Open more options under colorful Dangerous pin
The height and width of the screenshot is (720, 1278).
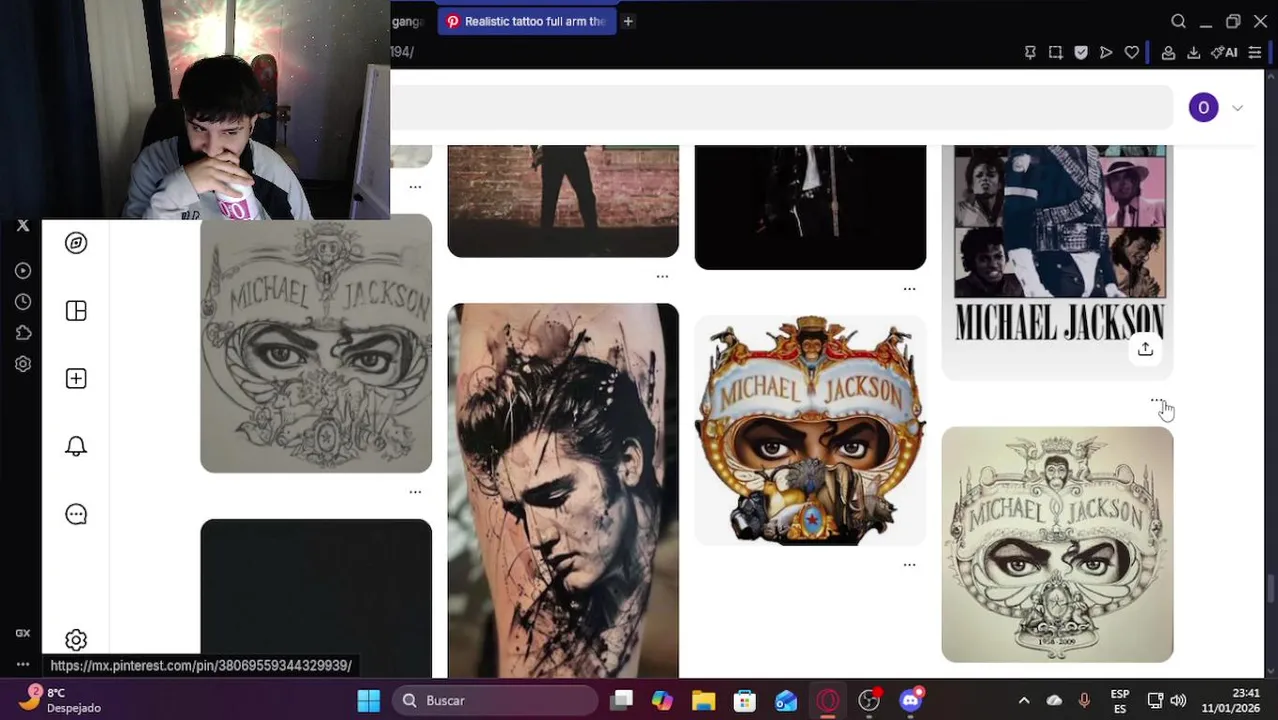(x=909, y=565)
